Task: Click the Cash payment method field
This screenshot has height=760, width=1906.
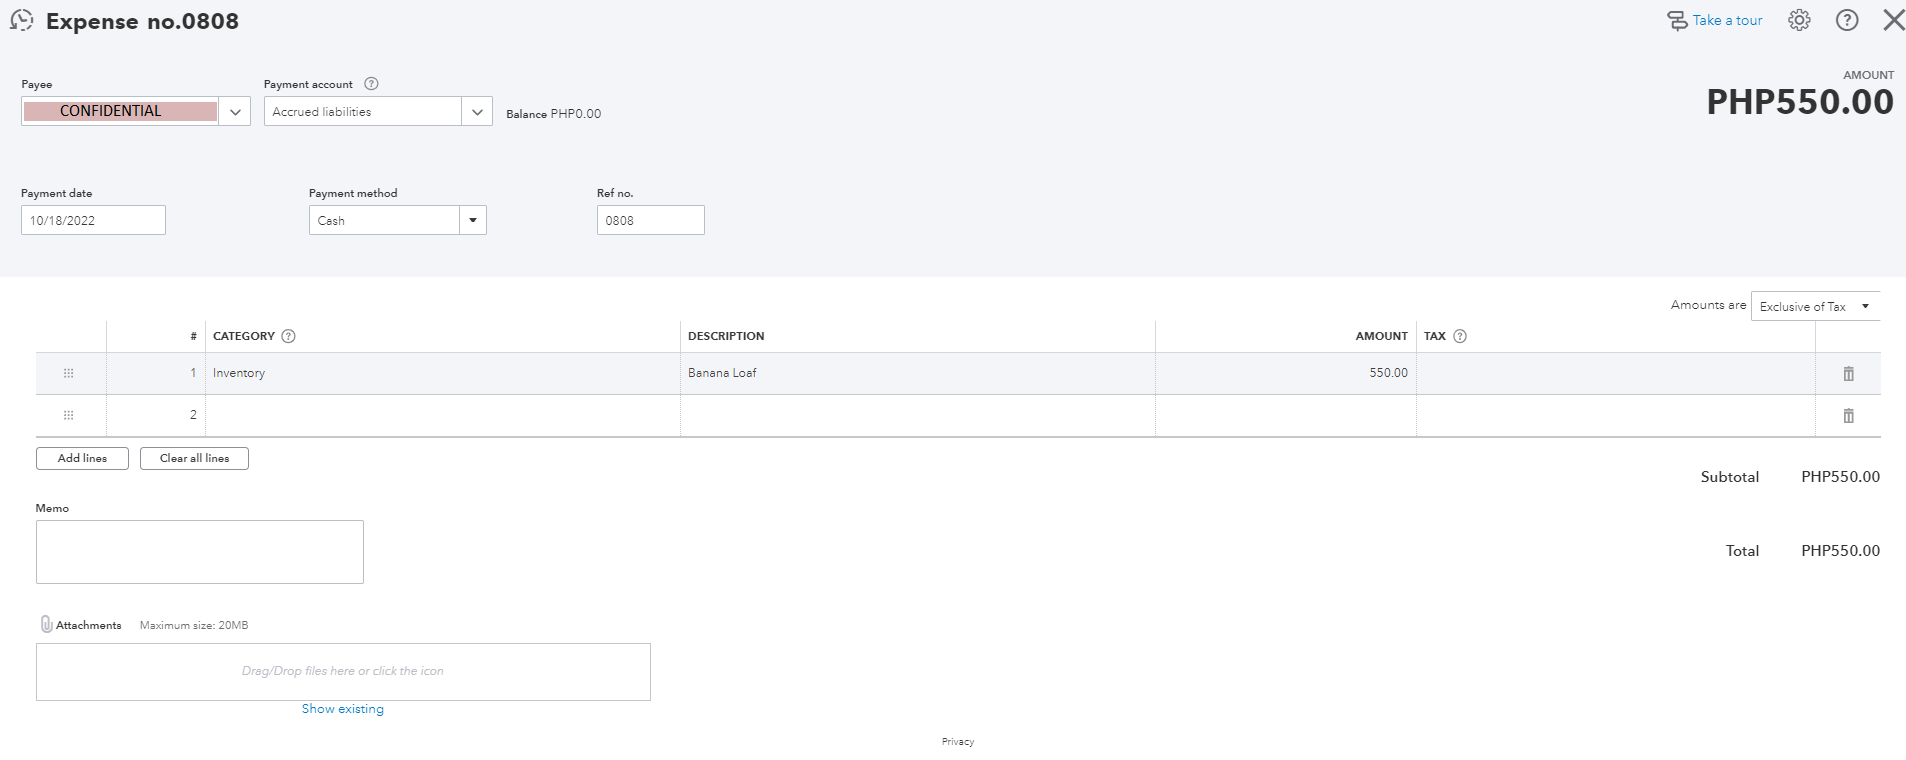Action: (x=384, y=220)
